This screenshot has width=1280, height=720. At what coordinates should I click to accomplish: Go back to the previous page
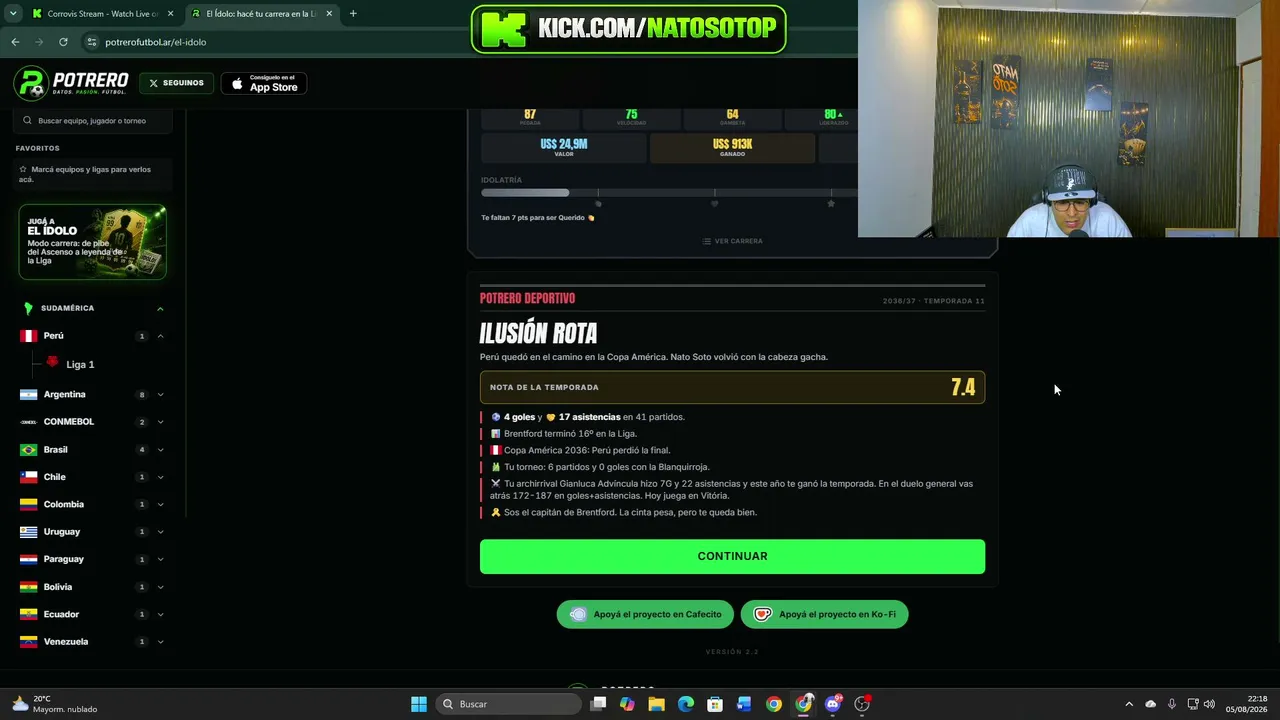point(15,42)
